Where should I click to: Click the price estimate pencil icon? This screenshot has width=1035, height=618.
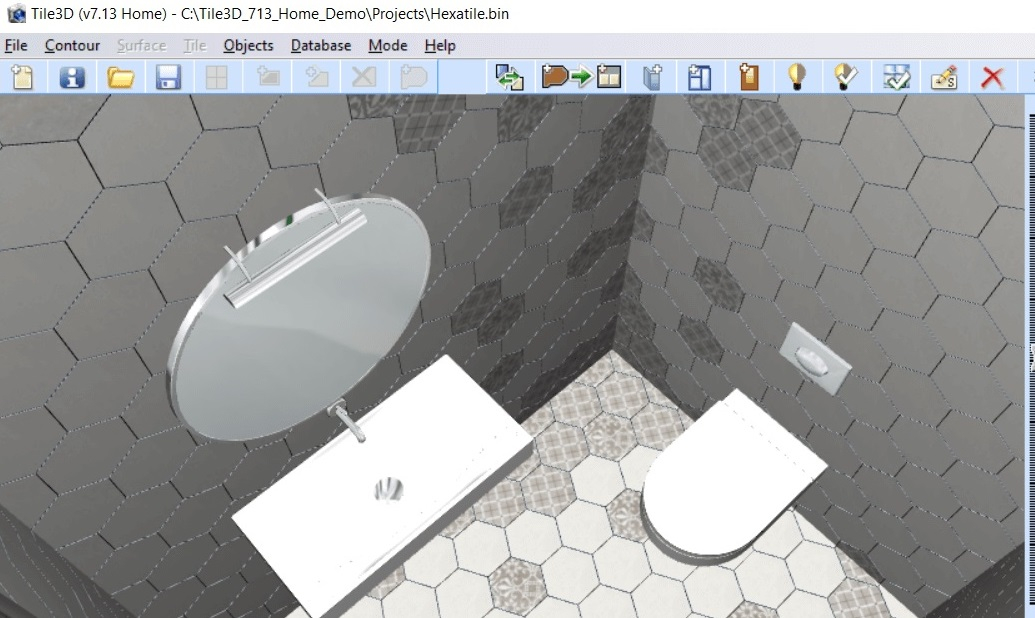coord(944,77)
